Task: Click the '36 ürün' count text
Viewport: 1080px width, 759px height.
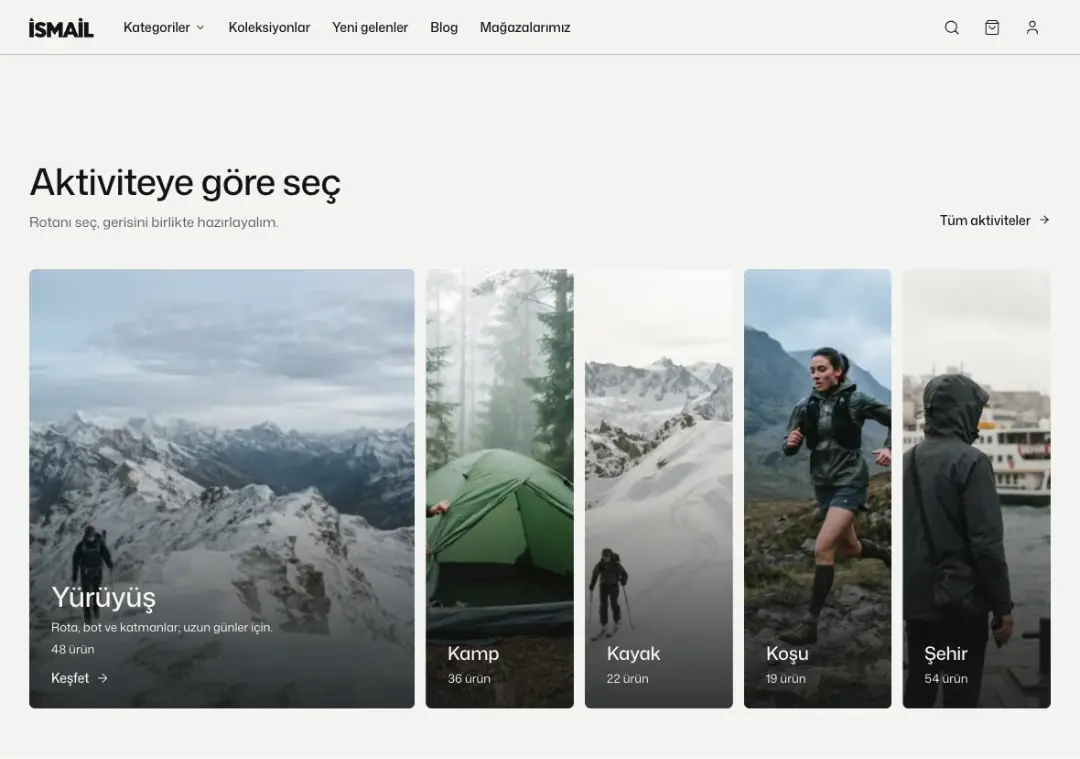Action: 469,678
